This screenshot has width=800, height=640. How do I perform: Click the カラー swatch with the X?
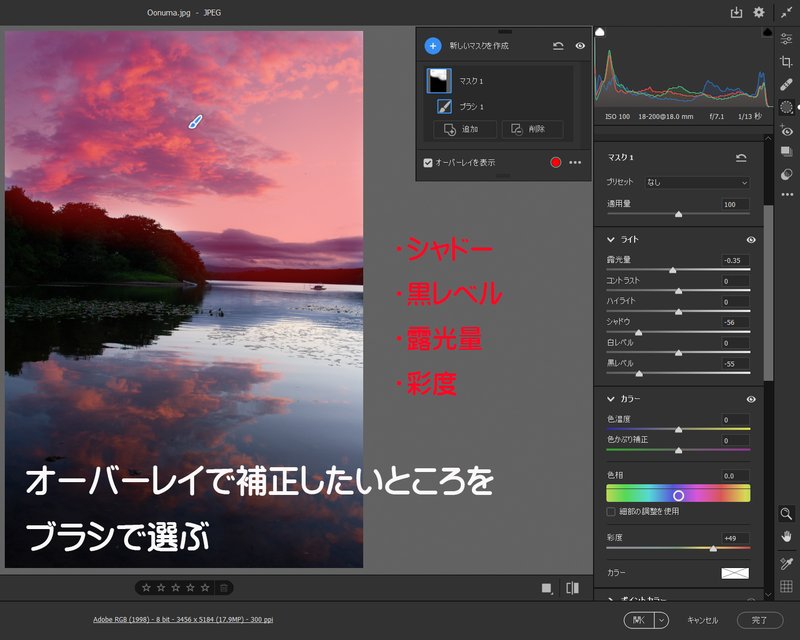pyautogui.click(x=735, y=573)
